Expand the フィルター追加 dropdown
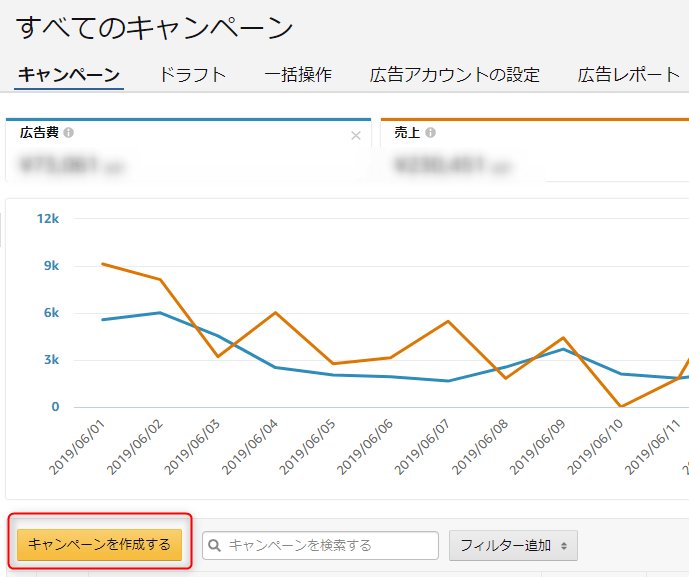This screenshot has height=577, width=689. pos(513,545)
